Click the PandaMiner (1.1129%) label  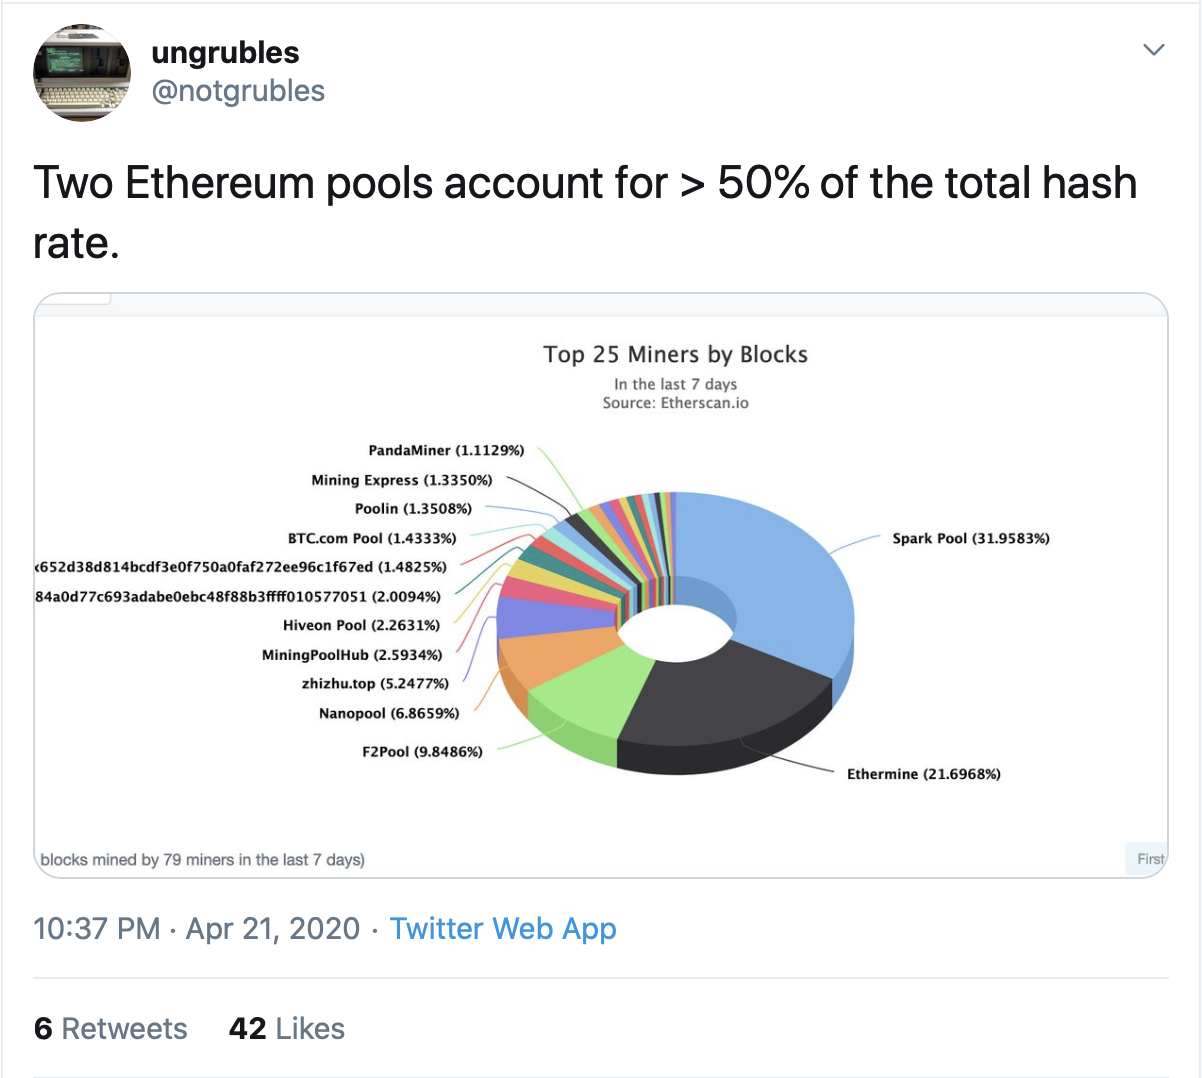pyautogui.click(x=446, y=450)
